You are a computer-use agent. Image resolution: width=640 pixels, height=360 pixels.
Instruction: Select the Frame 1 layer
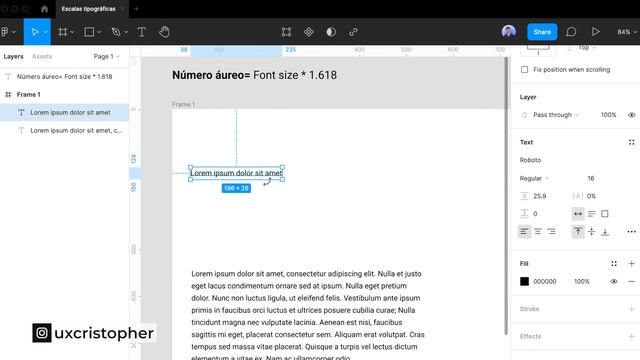pyautogui.click(x=64, y=94)
